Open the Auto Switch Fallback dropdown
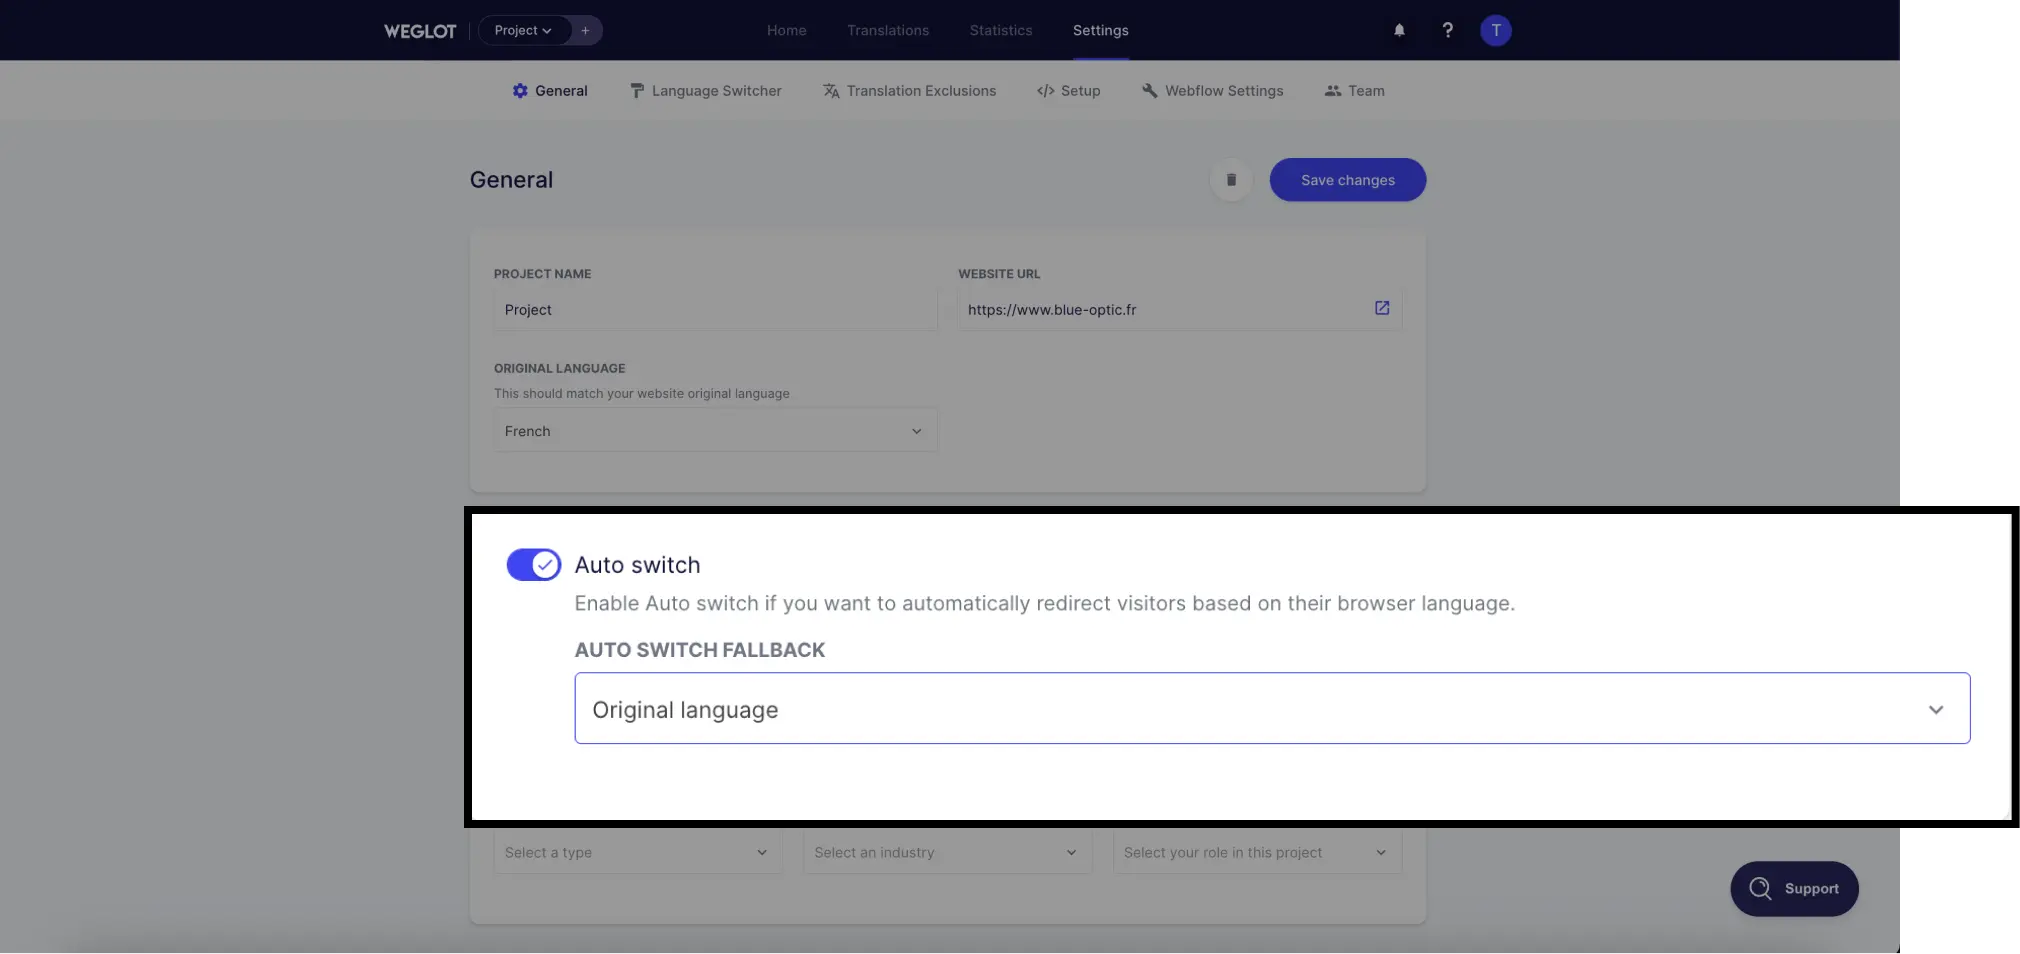 (1272, 709)
